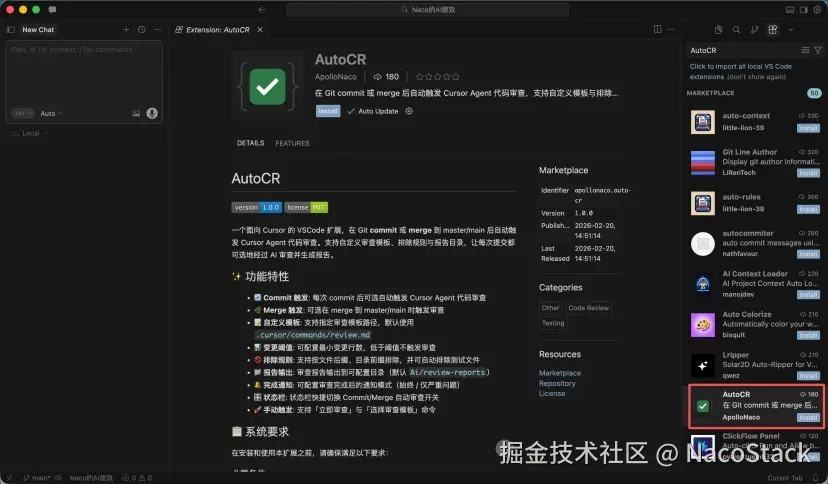Image resolution: width=828 pixels, height=484 pixels.
Task: Open chat history clock icon
Action: [x=142, y=30]
